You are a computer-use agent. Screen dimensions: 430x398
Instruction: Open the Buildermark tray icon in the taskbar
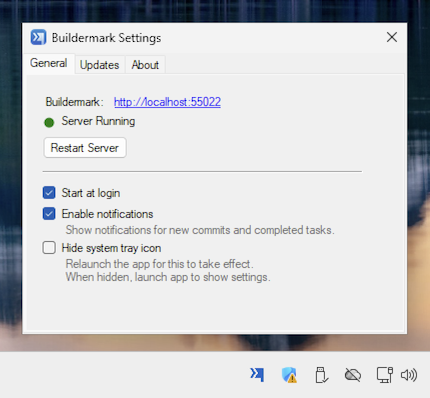coord(257,375)
